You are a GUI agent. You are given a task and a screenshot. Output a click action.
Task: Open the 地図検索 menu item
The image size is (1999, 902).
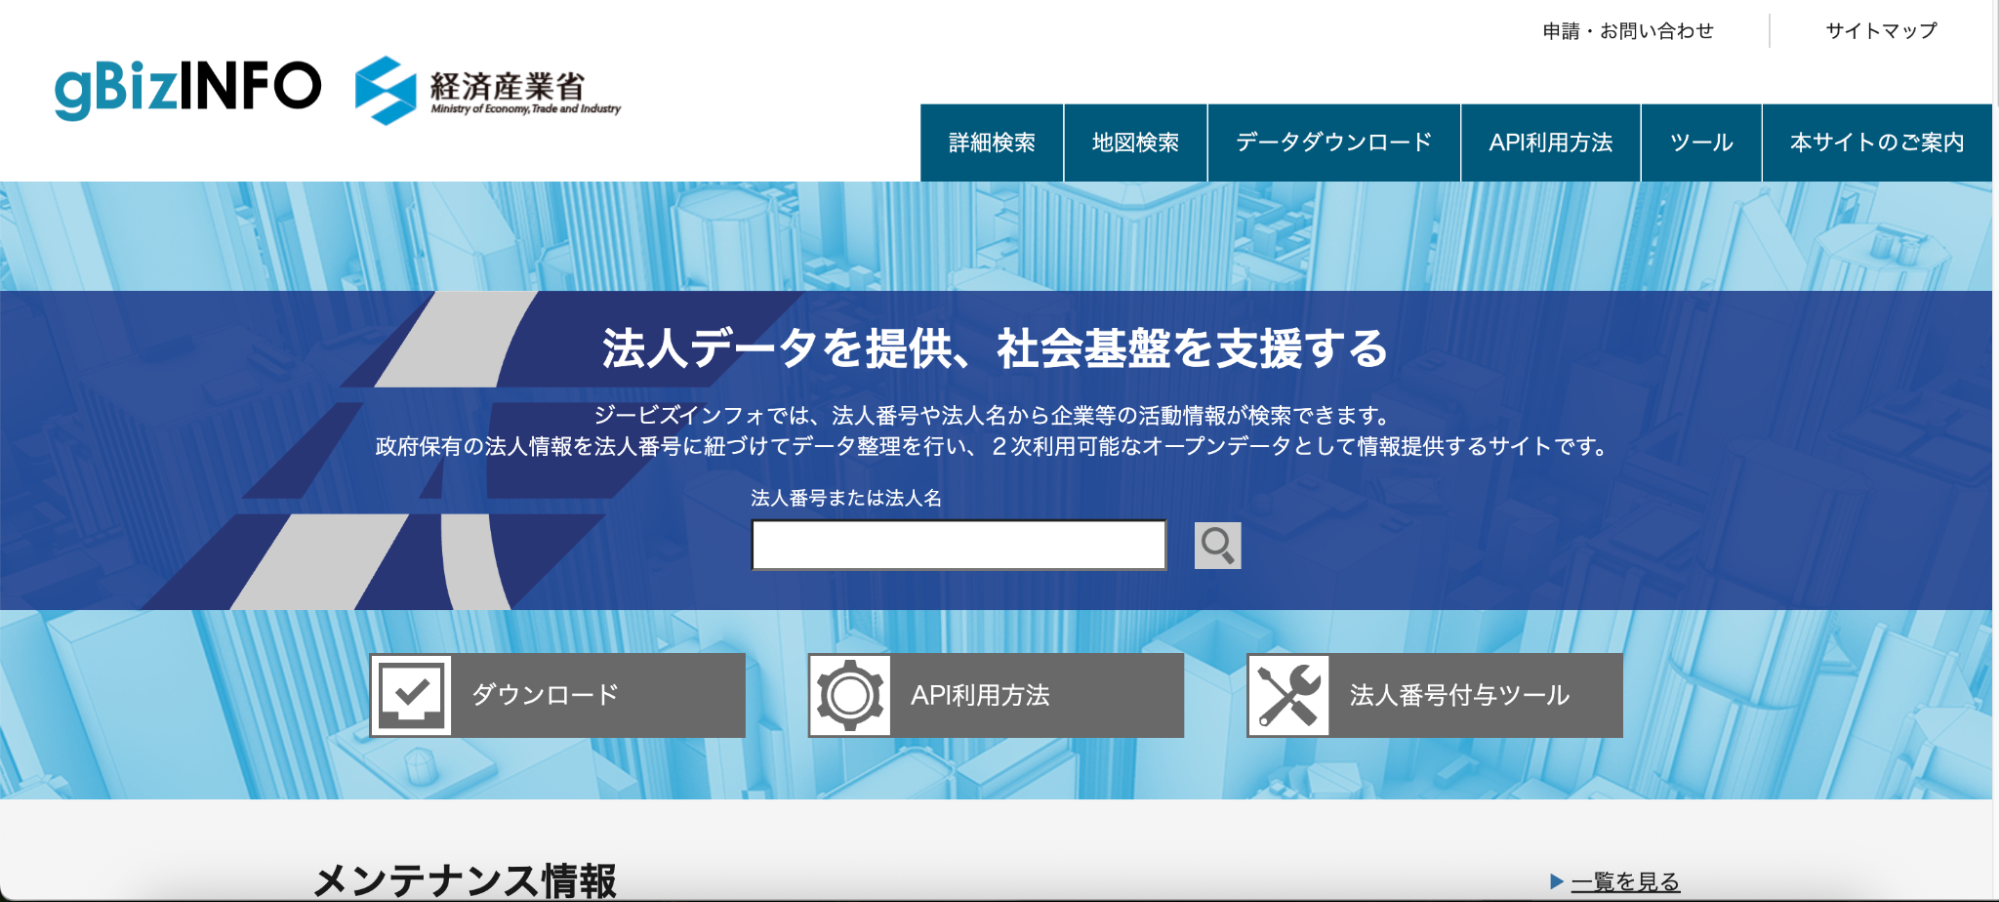click(1136, 142)
